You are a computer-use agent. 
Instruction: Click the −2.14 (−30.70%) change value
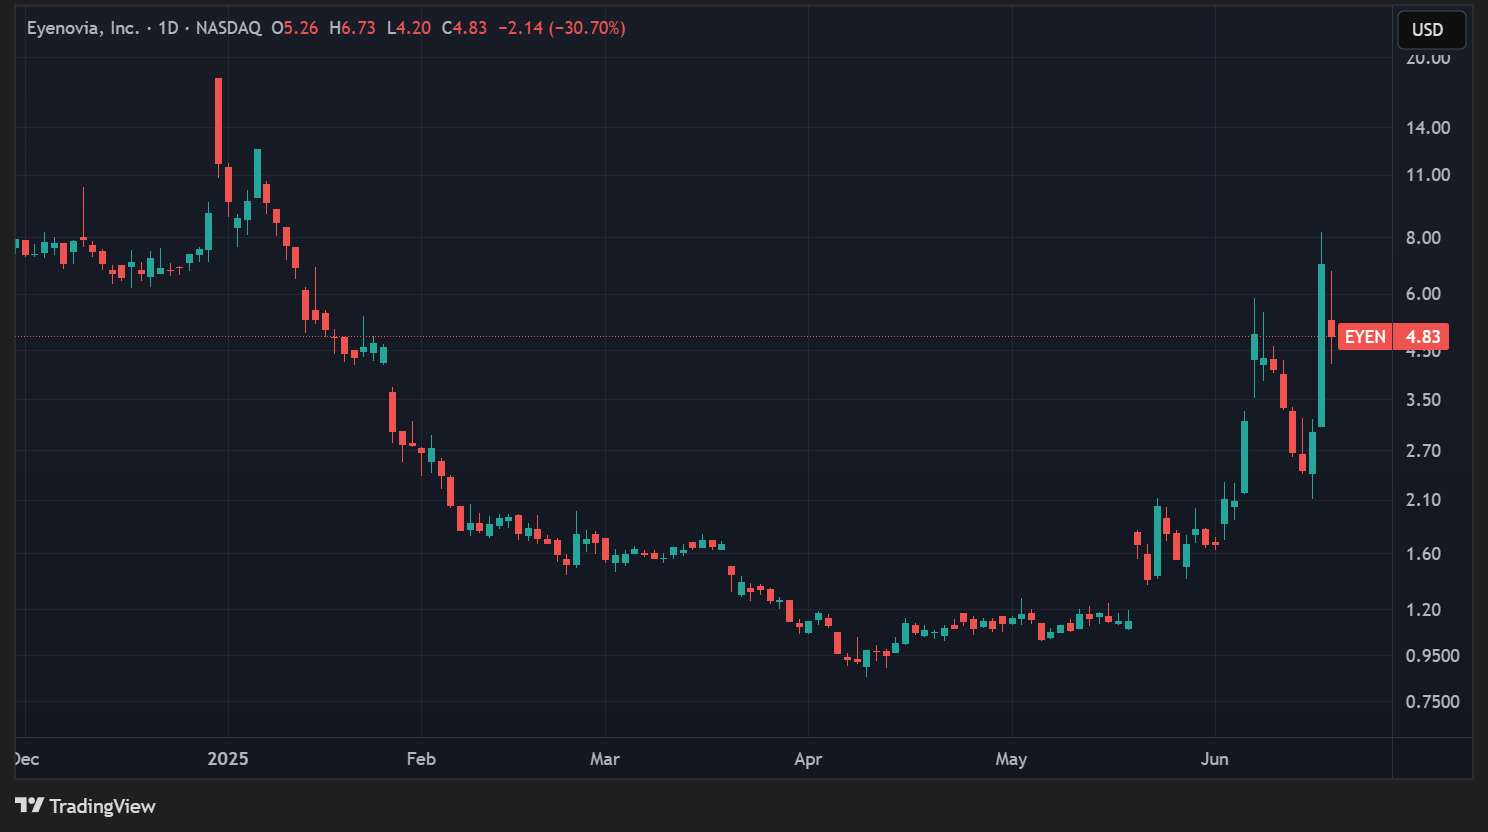click(562, 28)
